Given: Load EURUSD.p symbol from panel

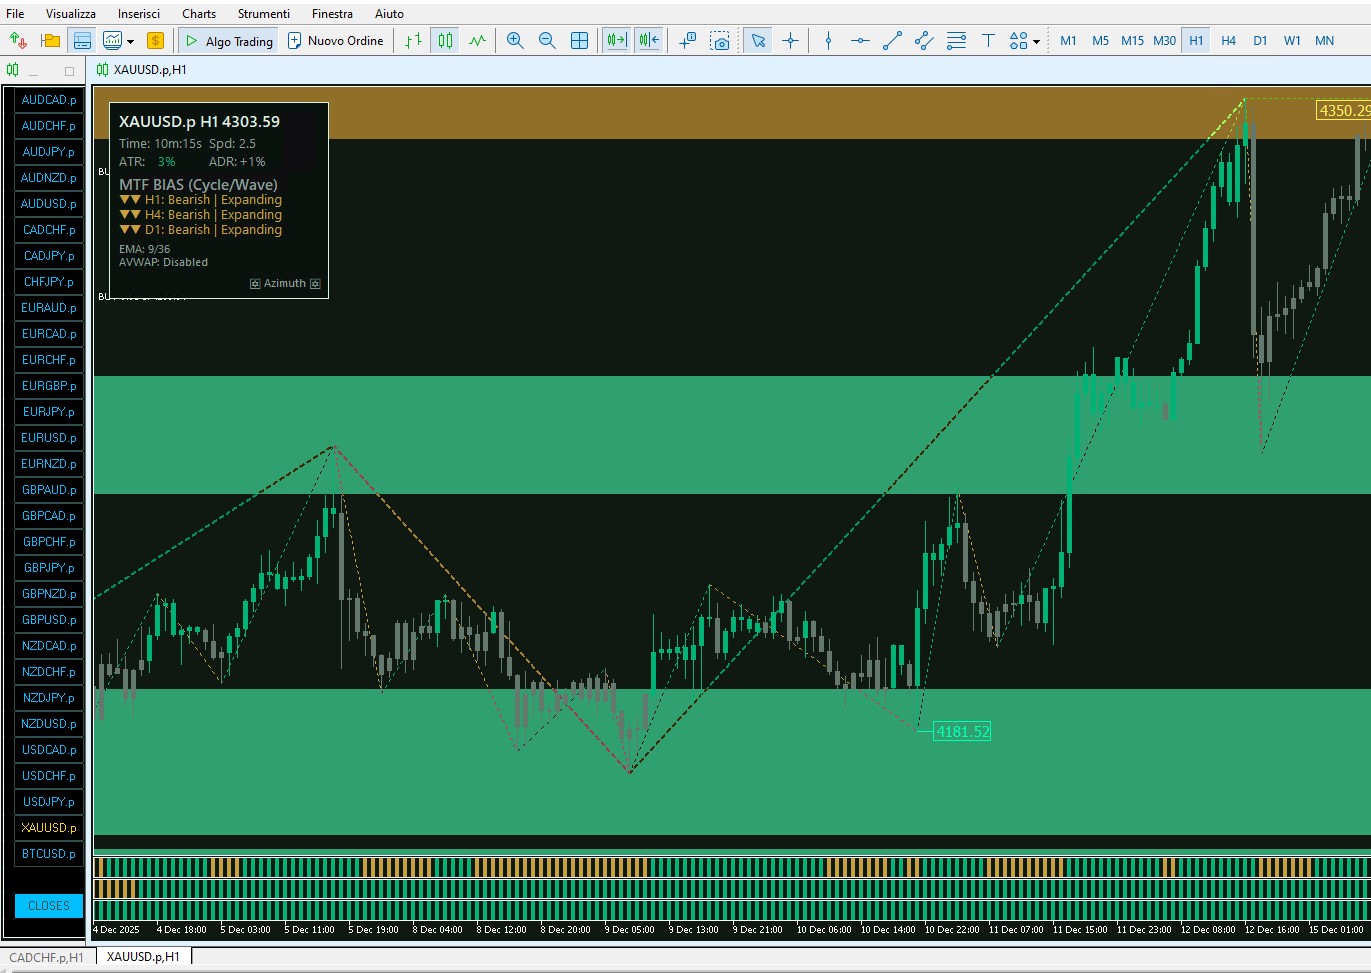Looking at the screenshot, I should (x=49, y=438).
